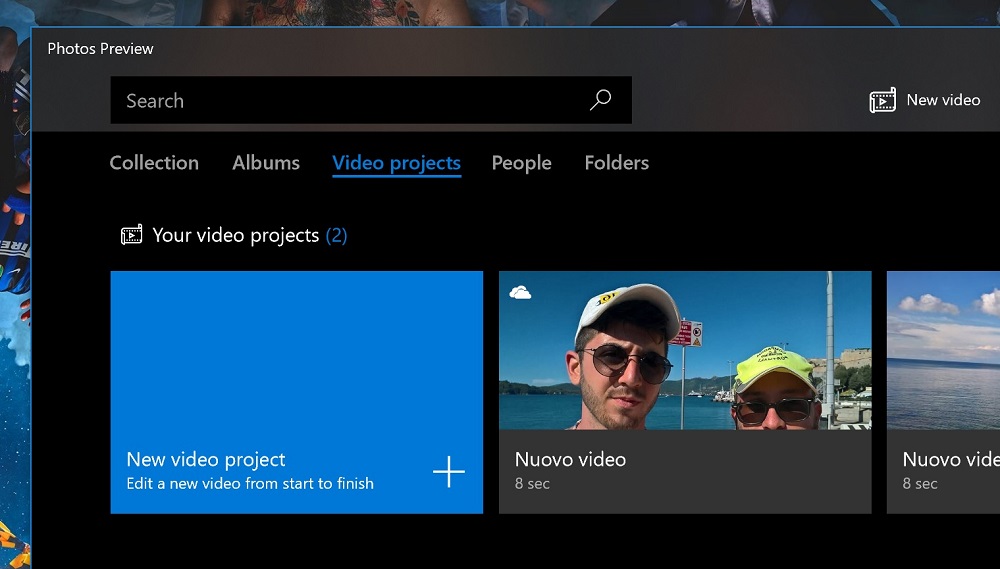Click the New video project blue tile
This screenshot has height=569, width=1000.
click(297, 392)
